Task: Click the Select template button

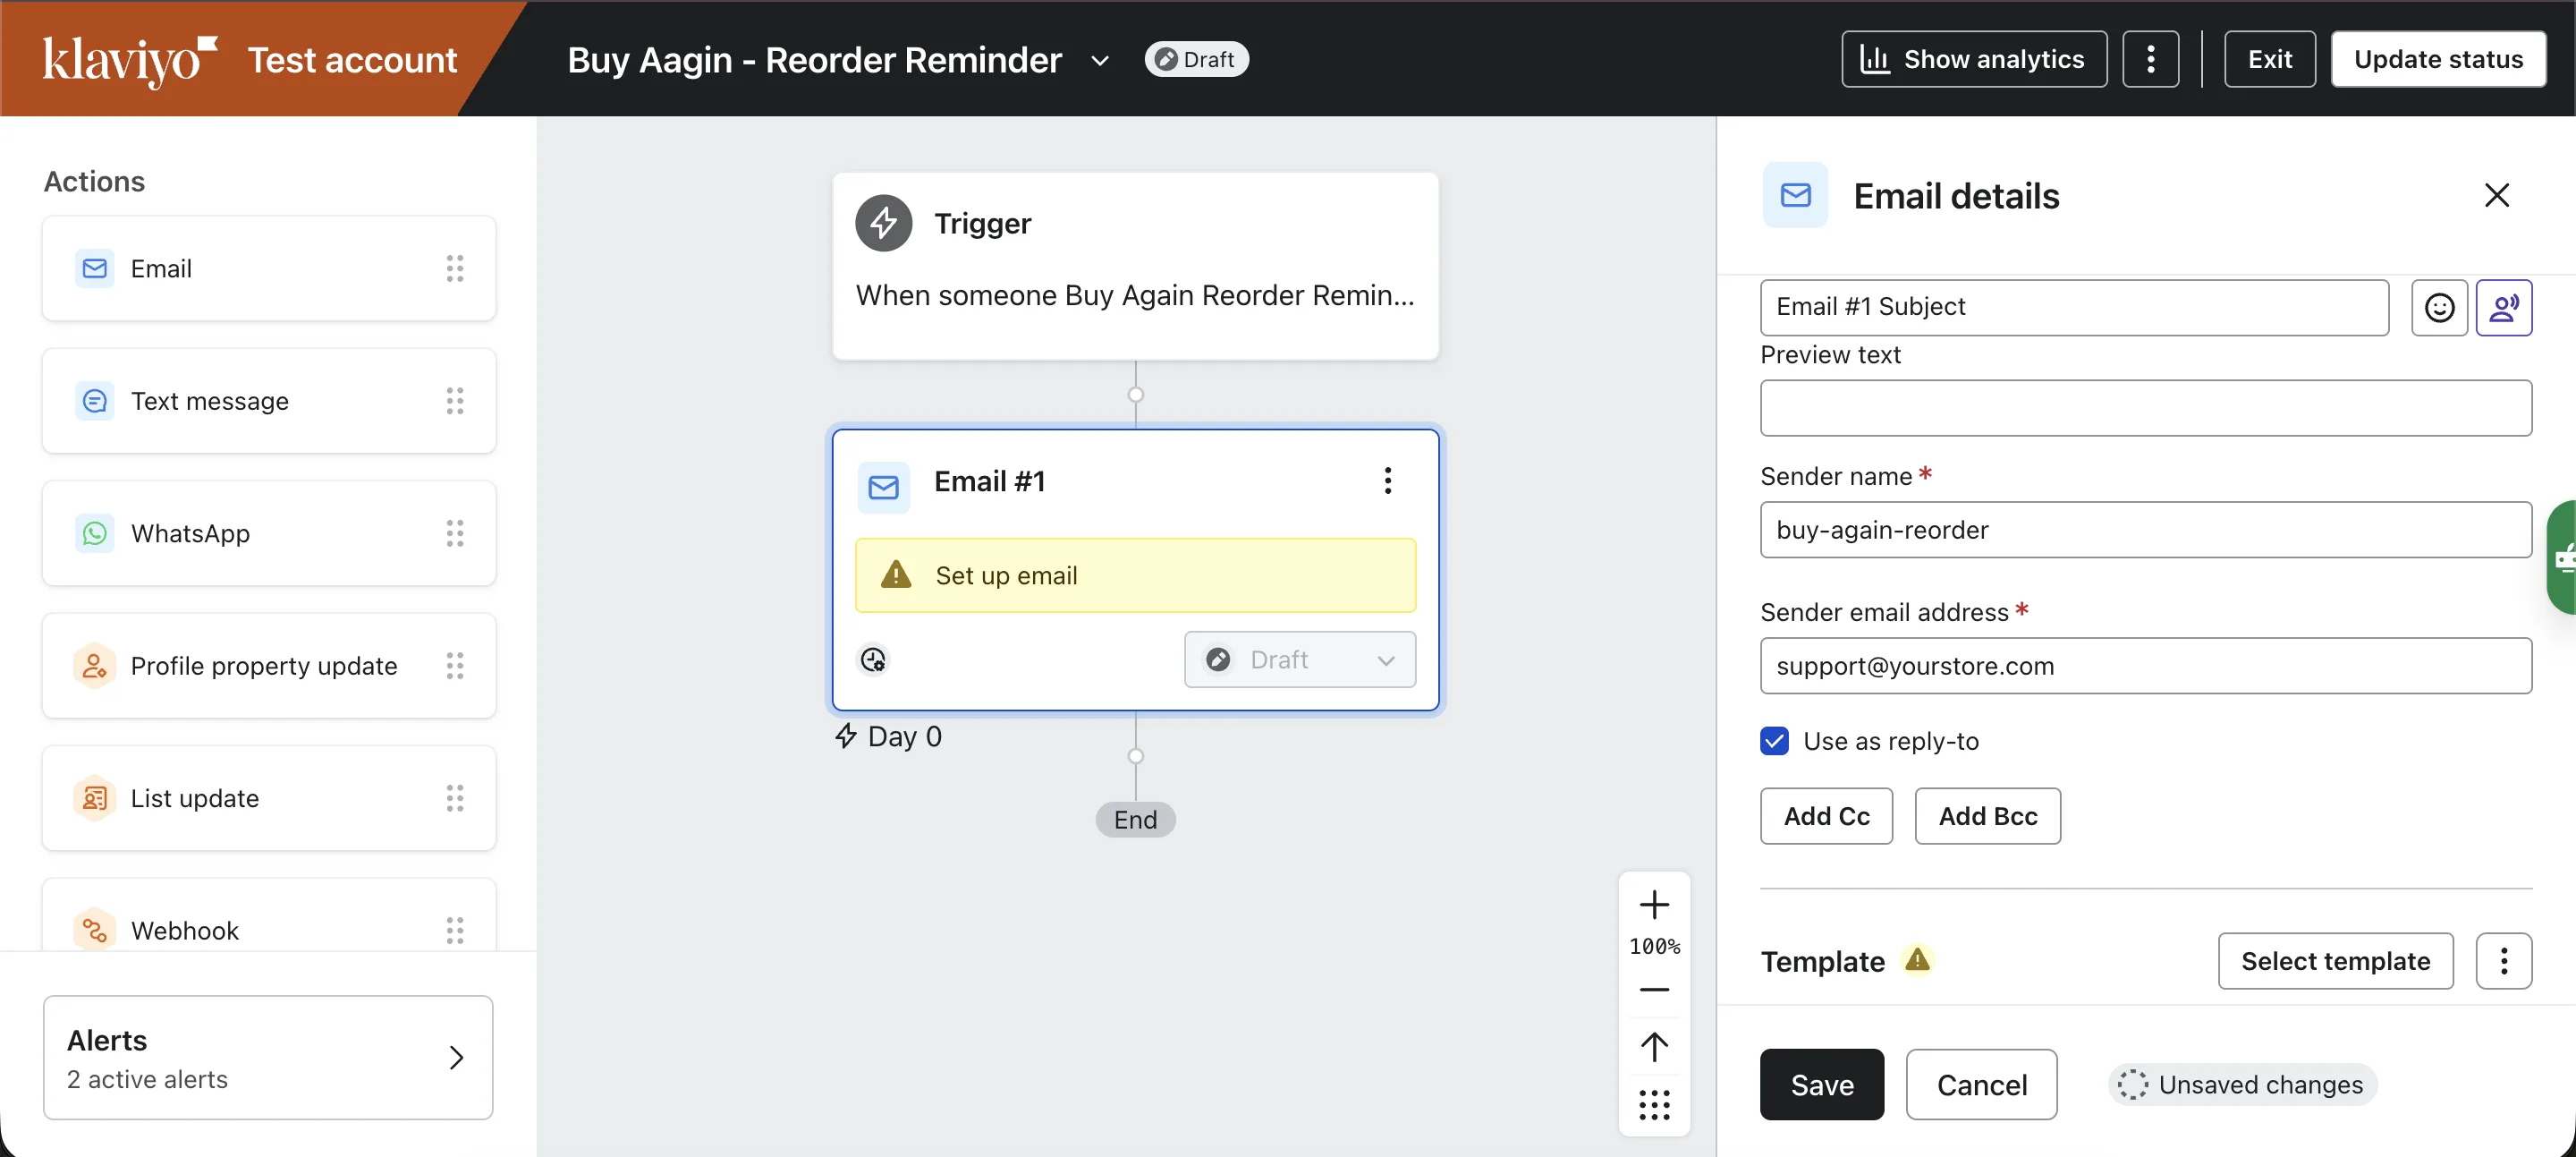Action: [x=2335, y=961]
